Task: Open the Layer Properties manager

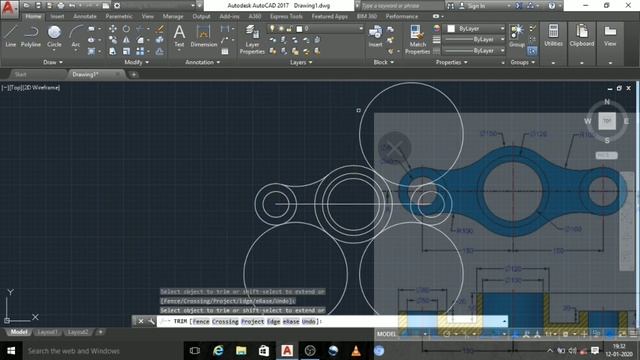Action: click(x=252, y=39)
